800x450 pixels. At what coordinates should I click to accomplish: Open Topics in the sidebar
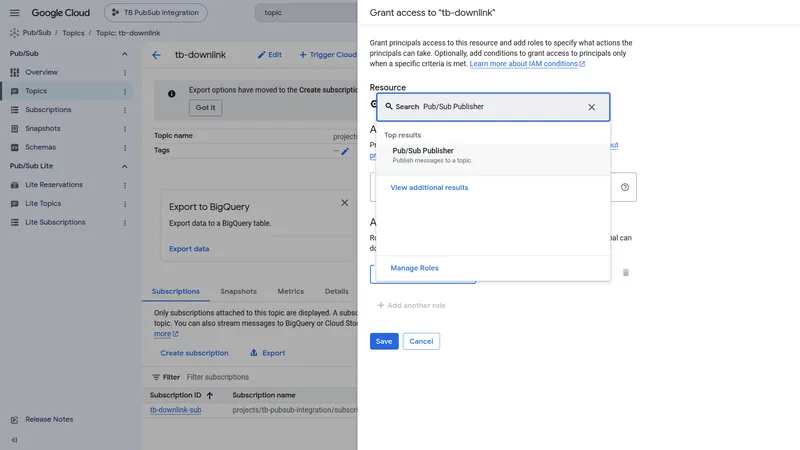(36, 91)
